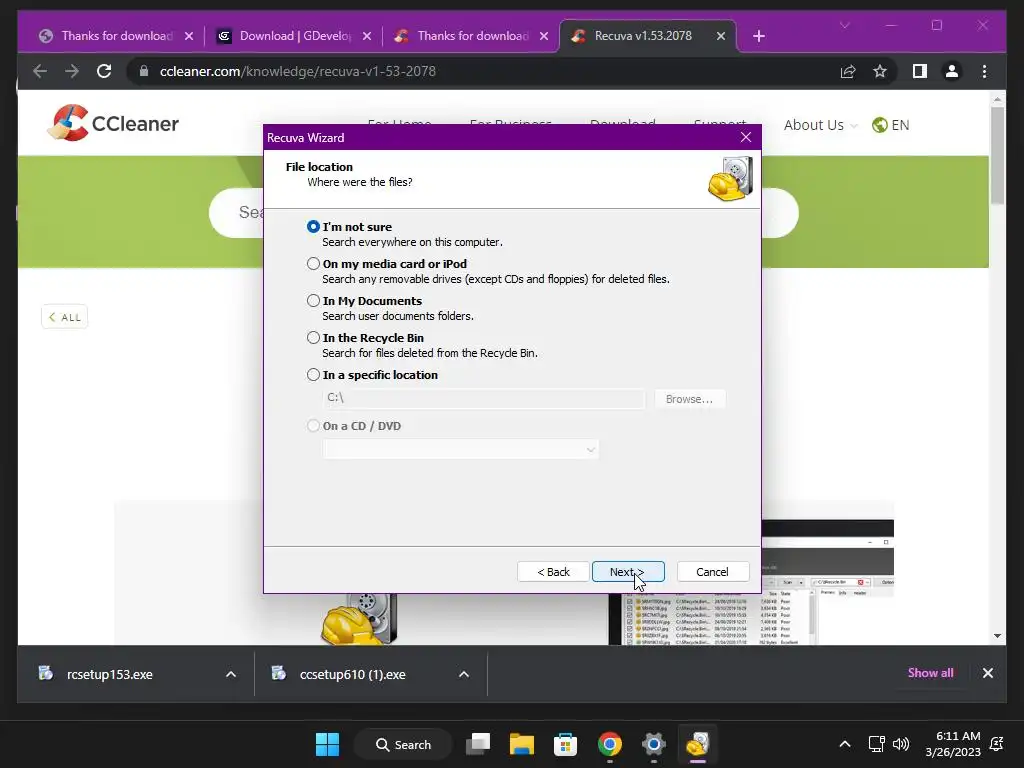Show hidden system tray icons

tap(844, 744)
